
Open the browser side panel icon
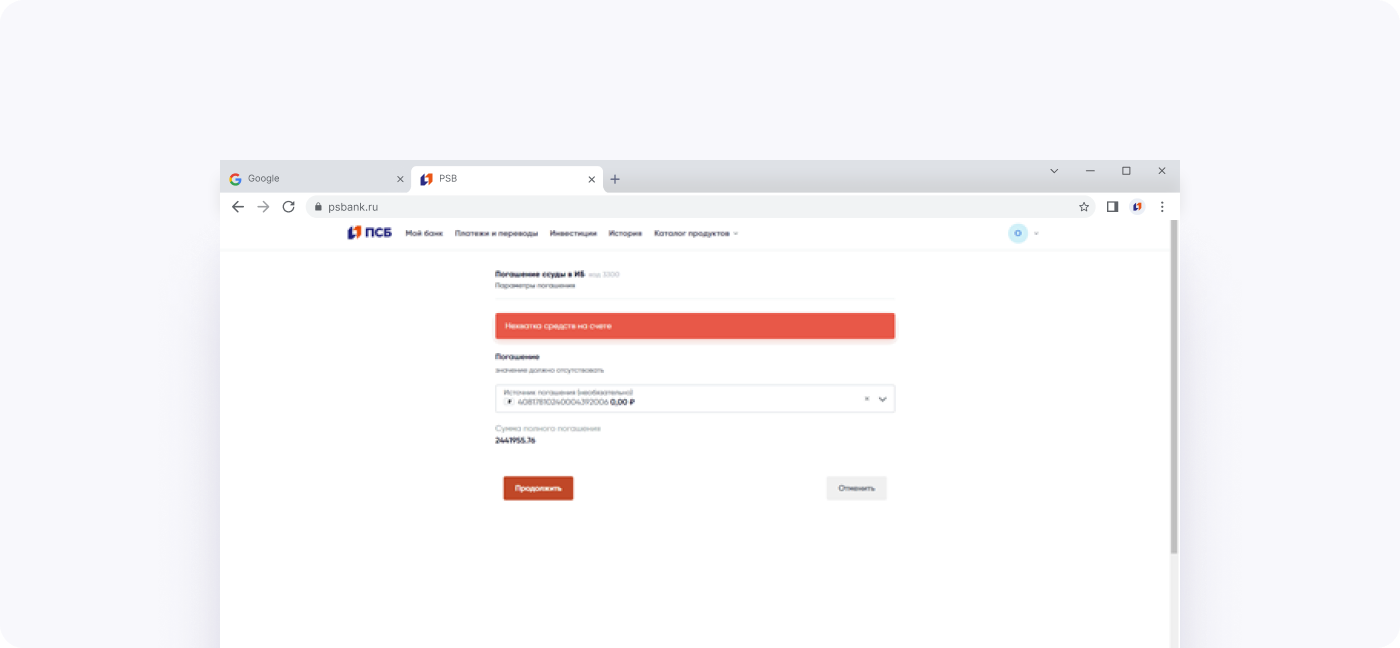(1112, 207)
